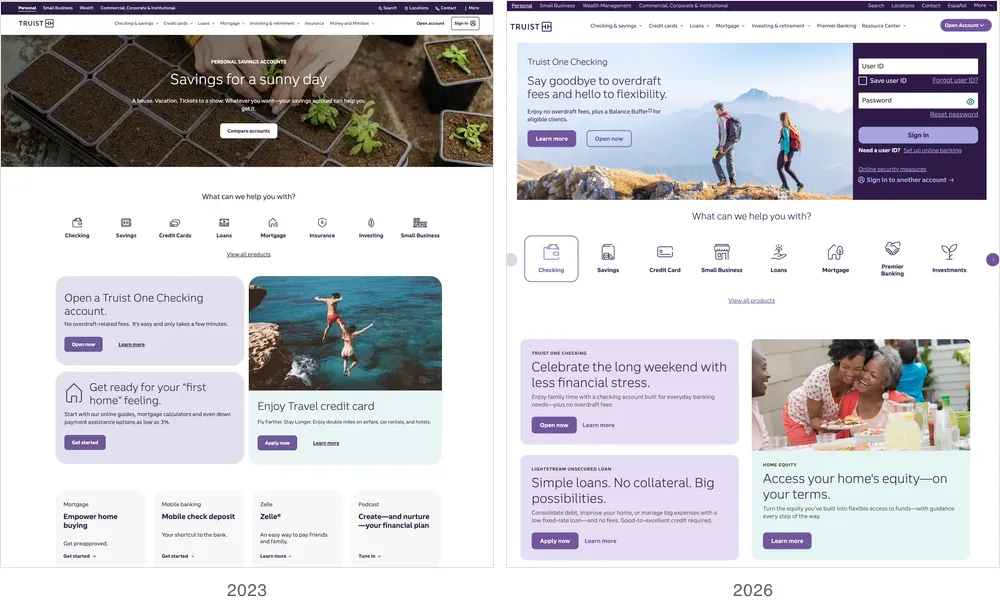Expand Checking & savings menu in 2023 page

(136, 24)
